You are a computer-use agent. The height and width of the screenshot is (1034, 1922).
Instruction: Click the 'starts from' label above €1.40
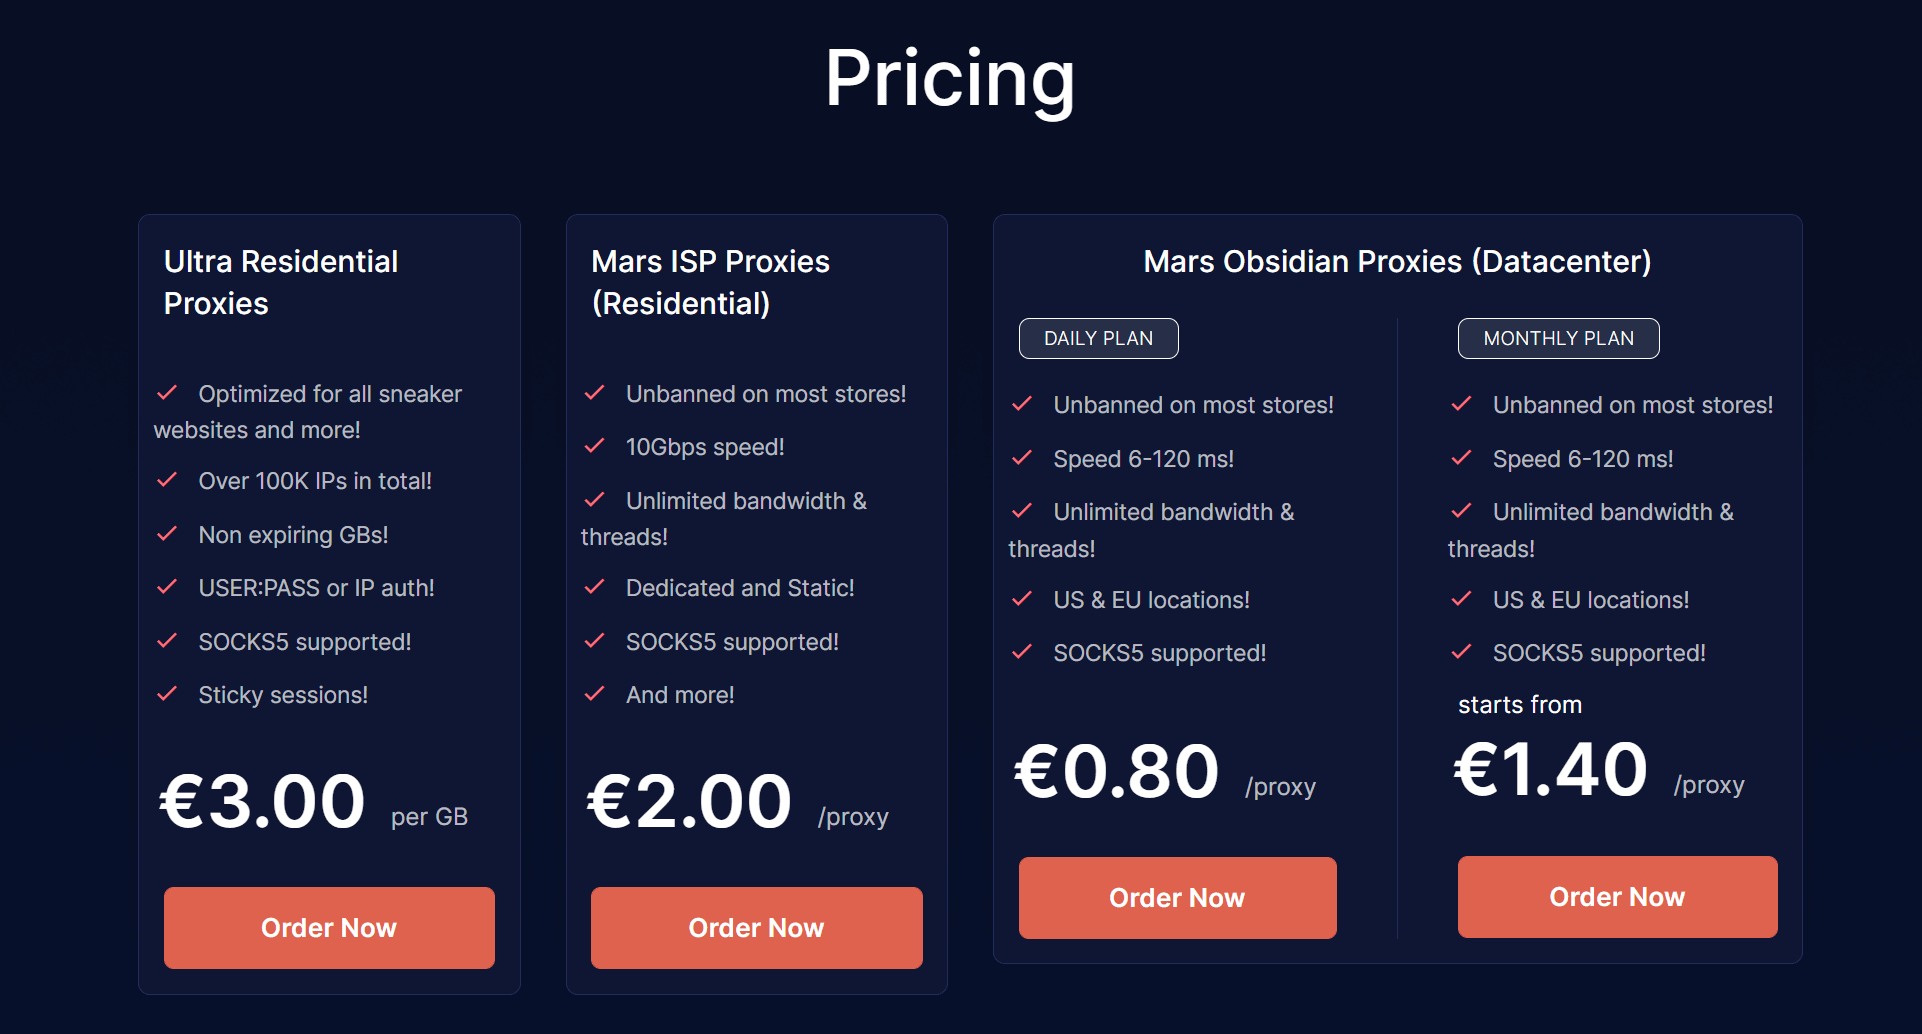point(1519,704)
